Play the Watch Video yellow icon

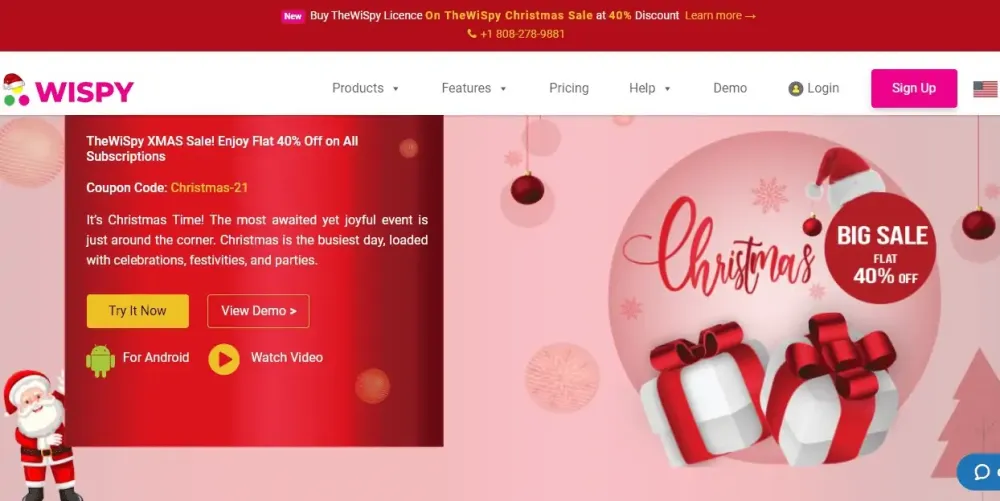tap(224, 359)
